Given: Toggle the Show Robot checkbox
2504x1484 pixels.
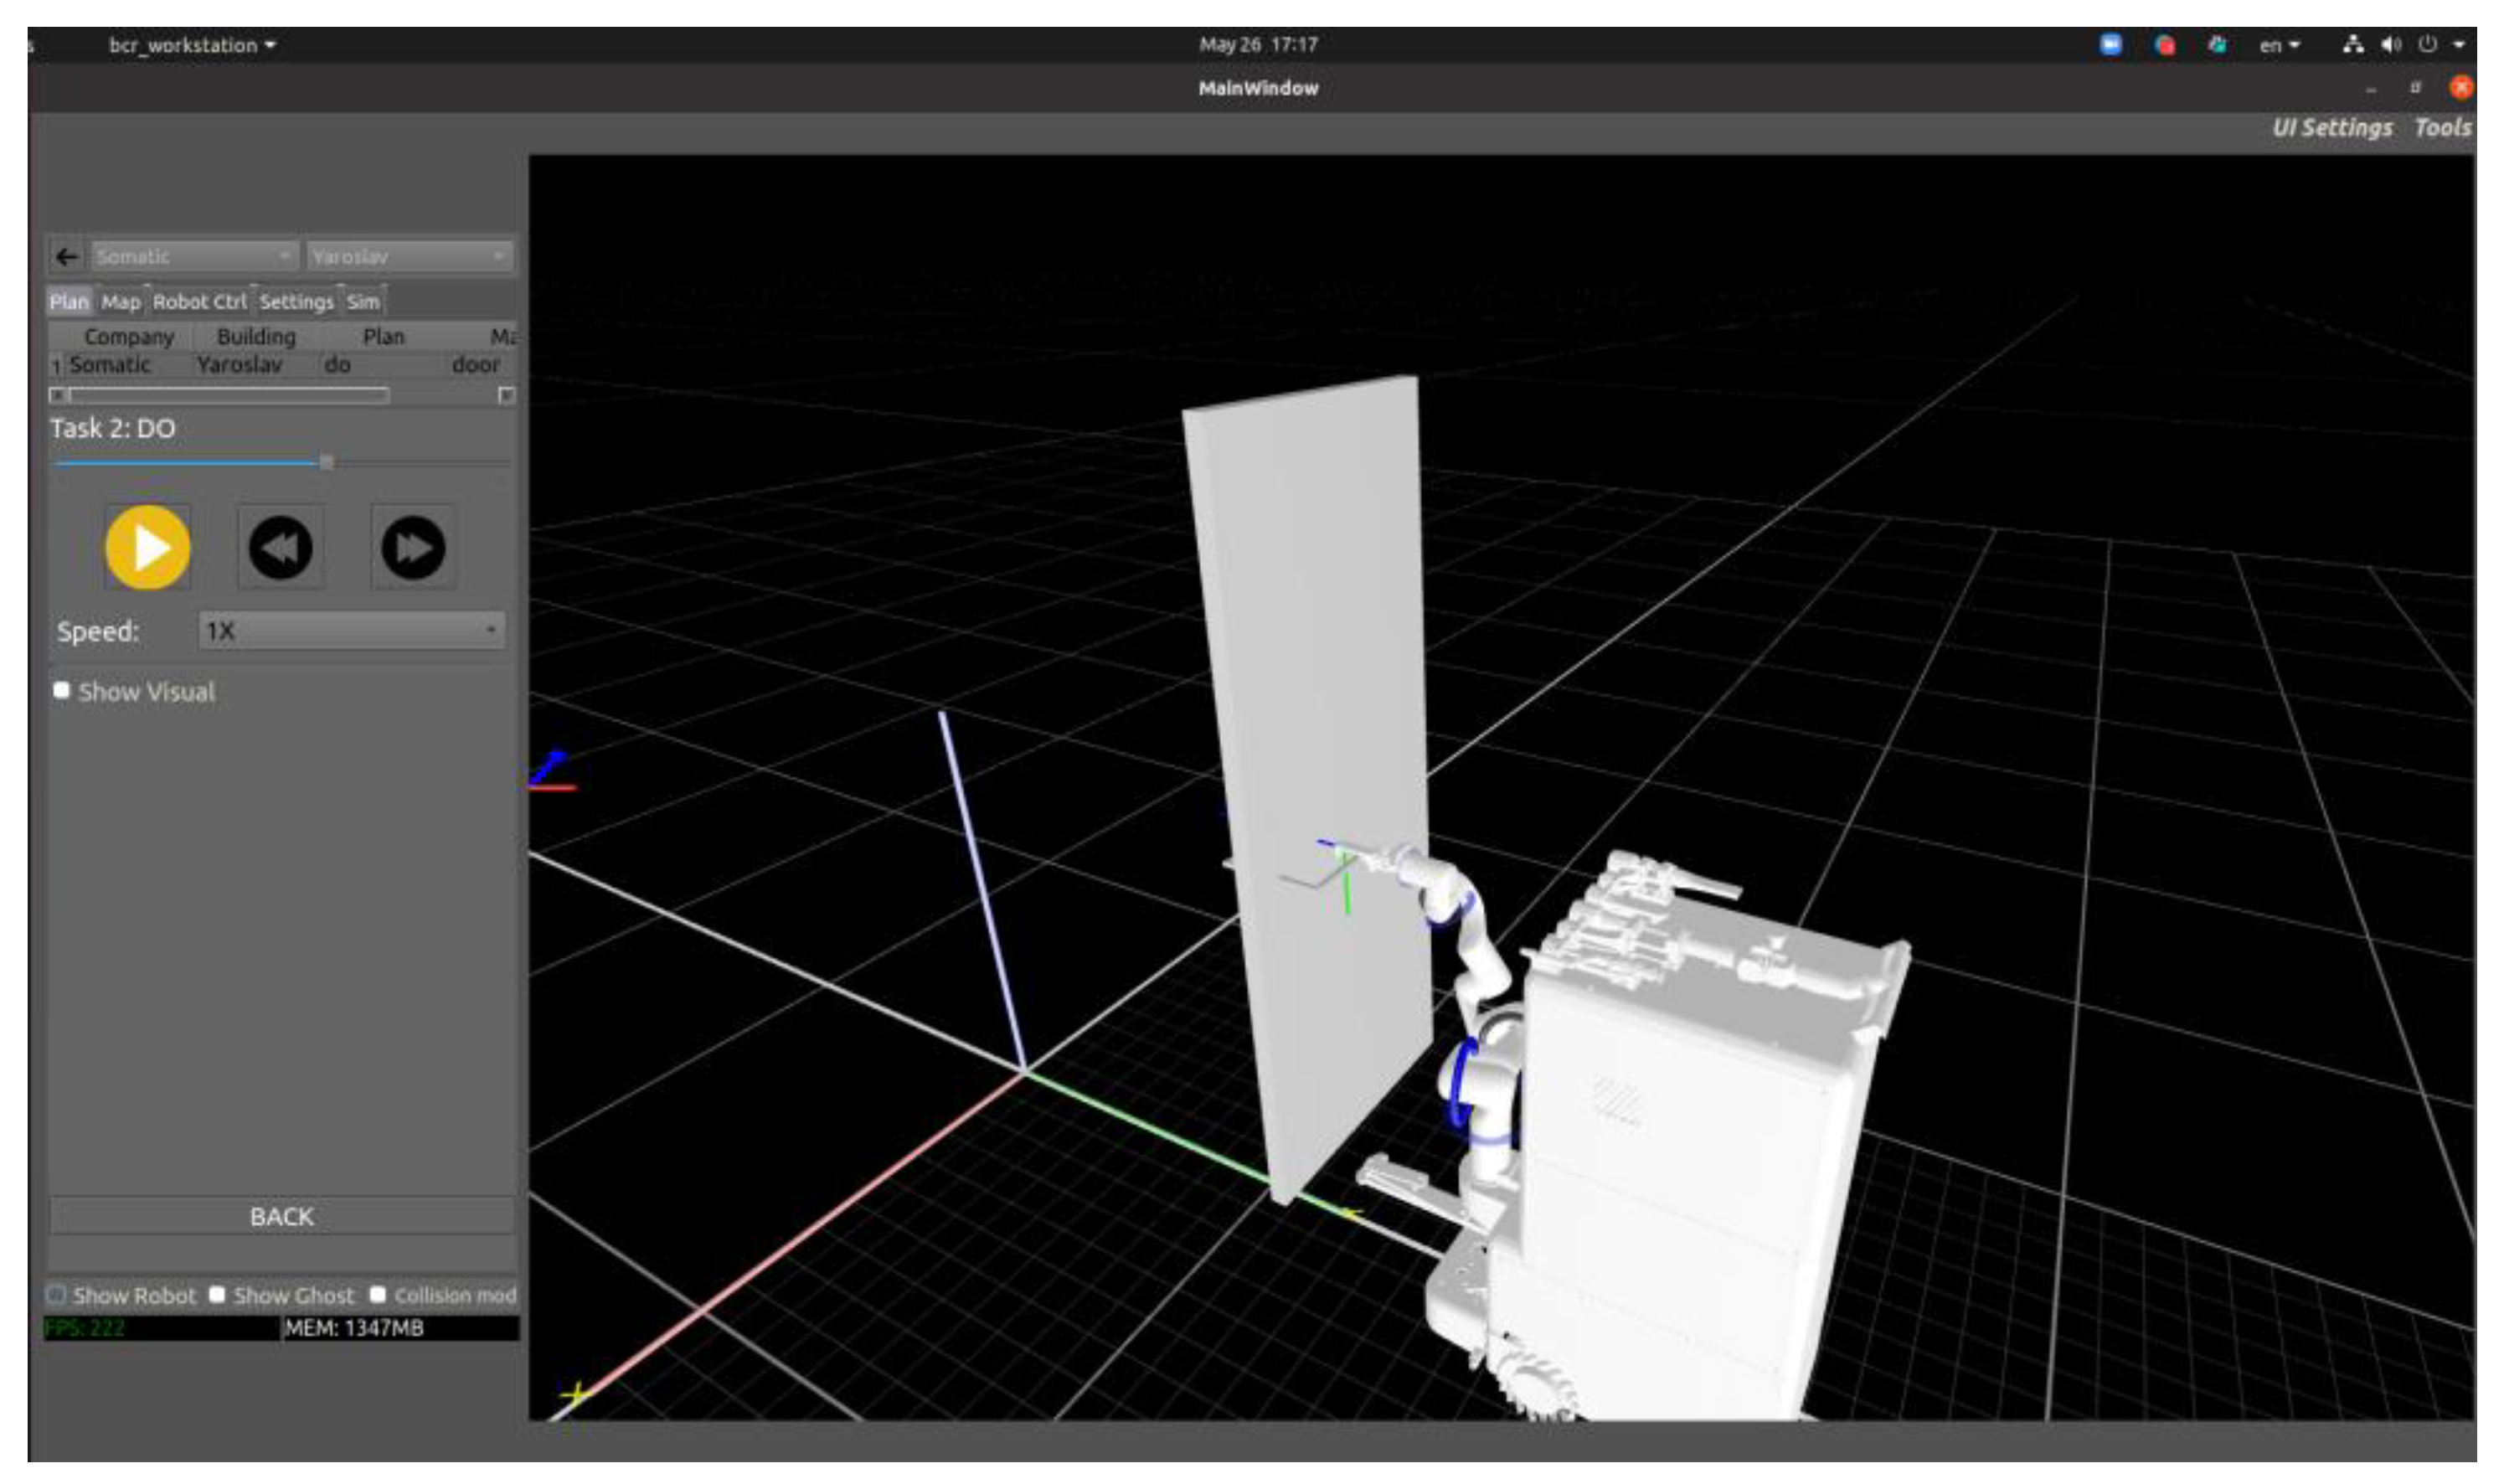Looking at the screenshot, I should [x=56, y=1296].
